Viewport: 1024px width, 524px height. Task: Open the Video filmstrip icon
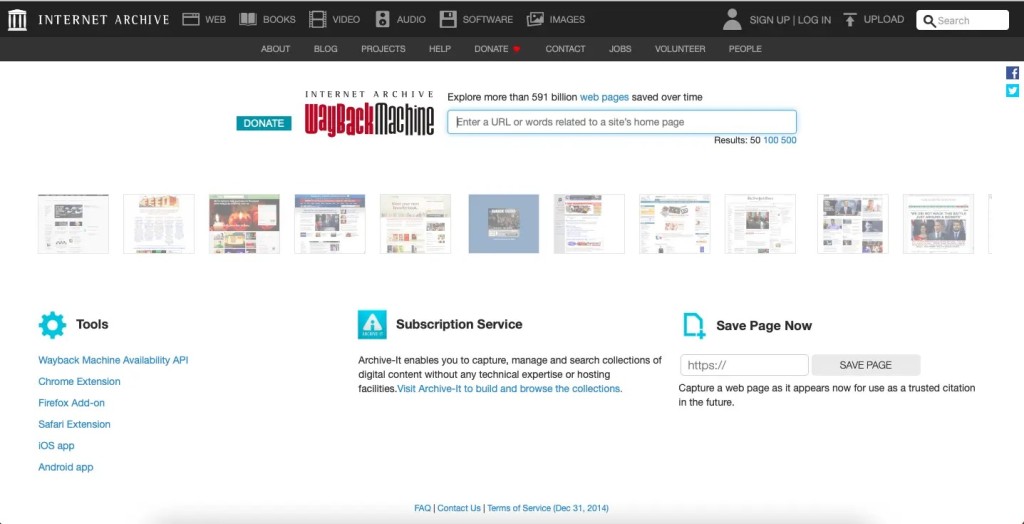point(317,20)
